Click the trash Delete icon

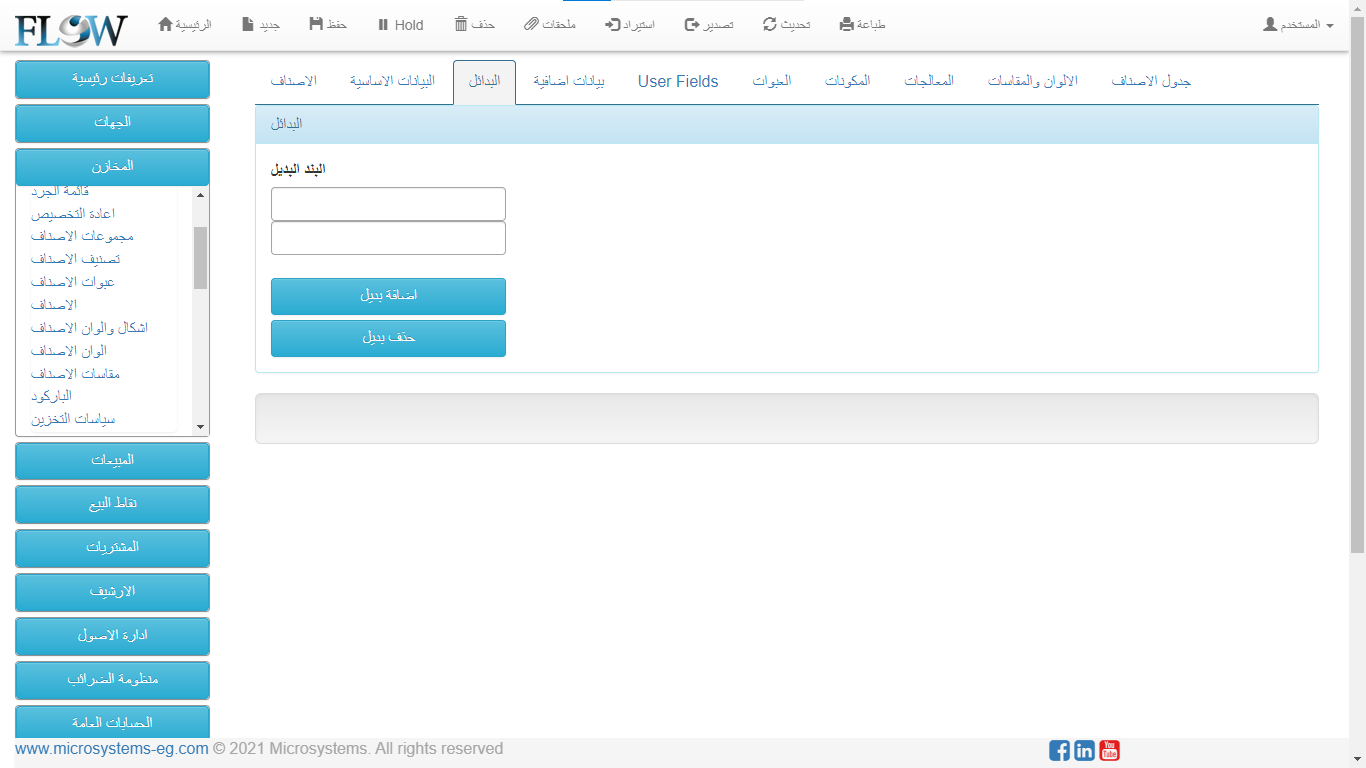[461, 24]
